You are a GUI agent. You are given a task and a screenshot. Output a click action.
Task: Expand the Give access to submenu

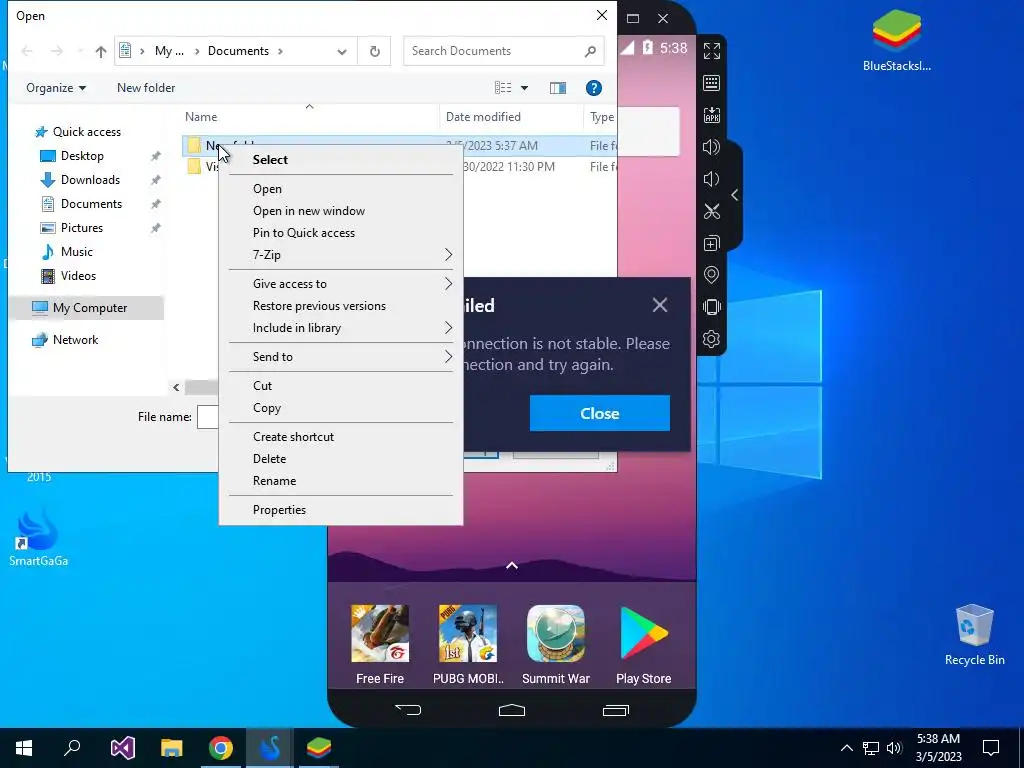[341, 284]
